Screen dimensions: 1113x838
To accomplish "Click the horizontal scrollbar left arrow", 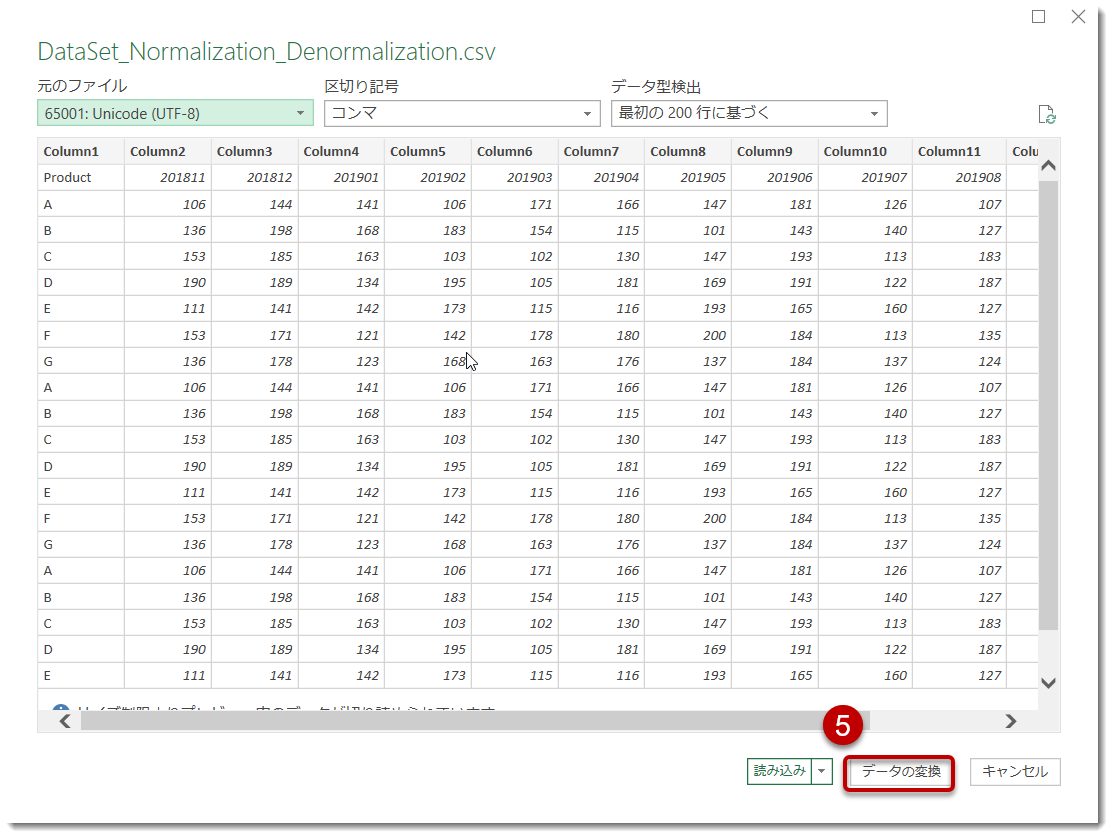I will 65,722.
